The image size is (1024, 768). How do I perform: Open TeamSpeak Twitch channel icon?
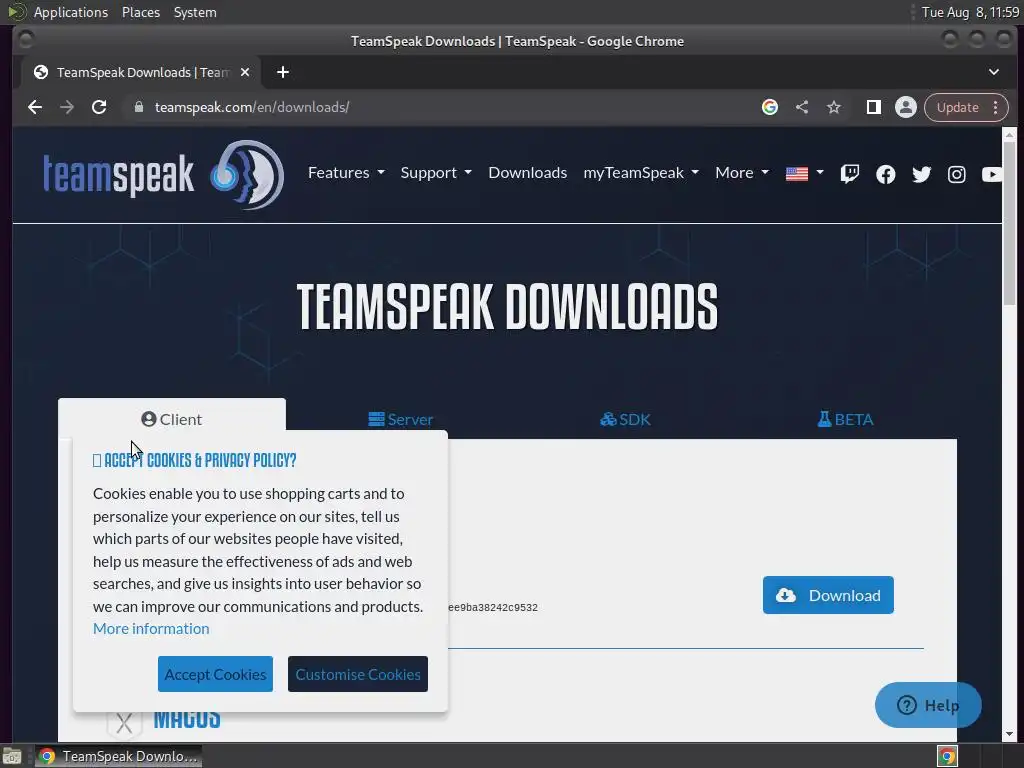pos(849,174)
